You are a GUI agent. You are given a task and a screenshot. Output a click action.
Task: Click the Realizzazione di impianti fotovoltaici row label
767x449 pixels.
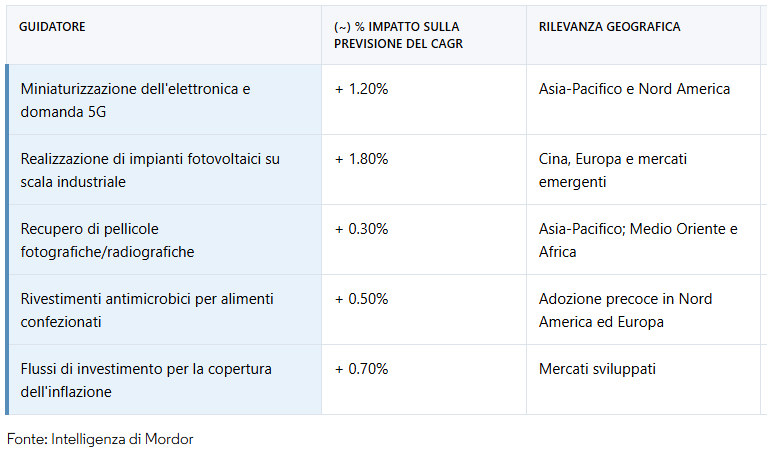[x=150, y=170]
